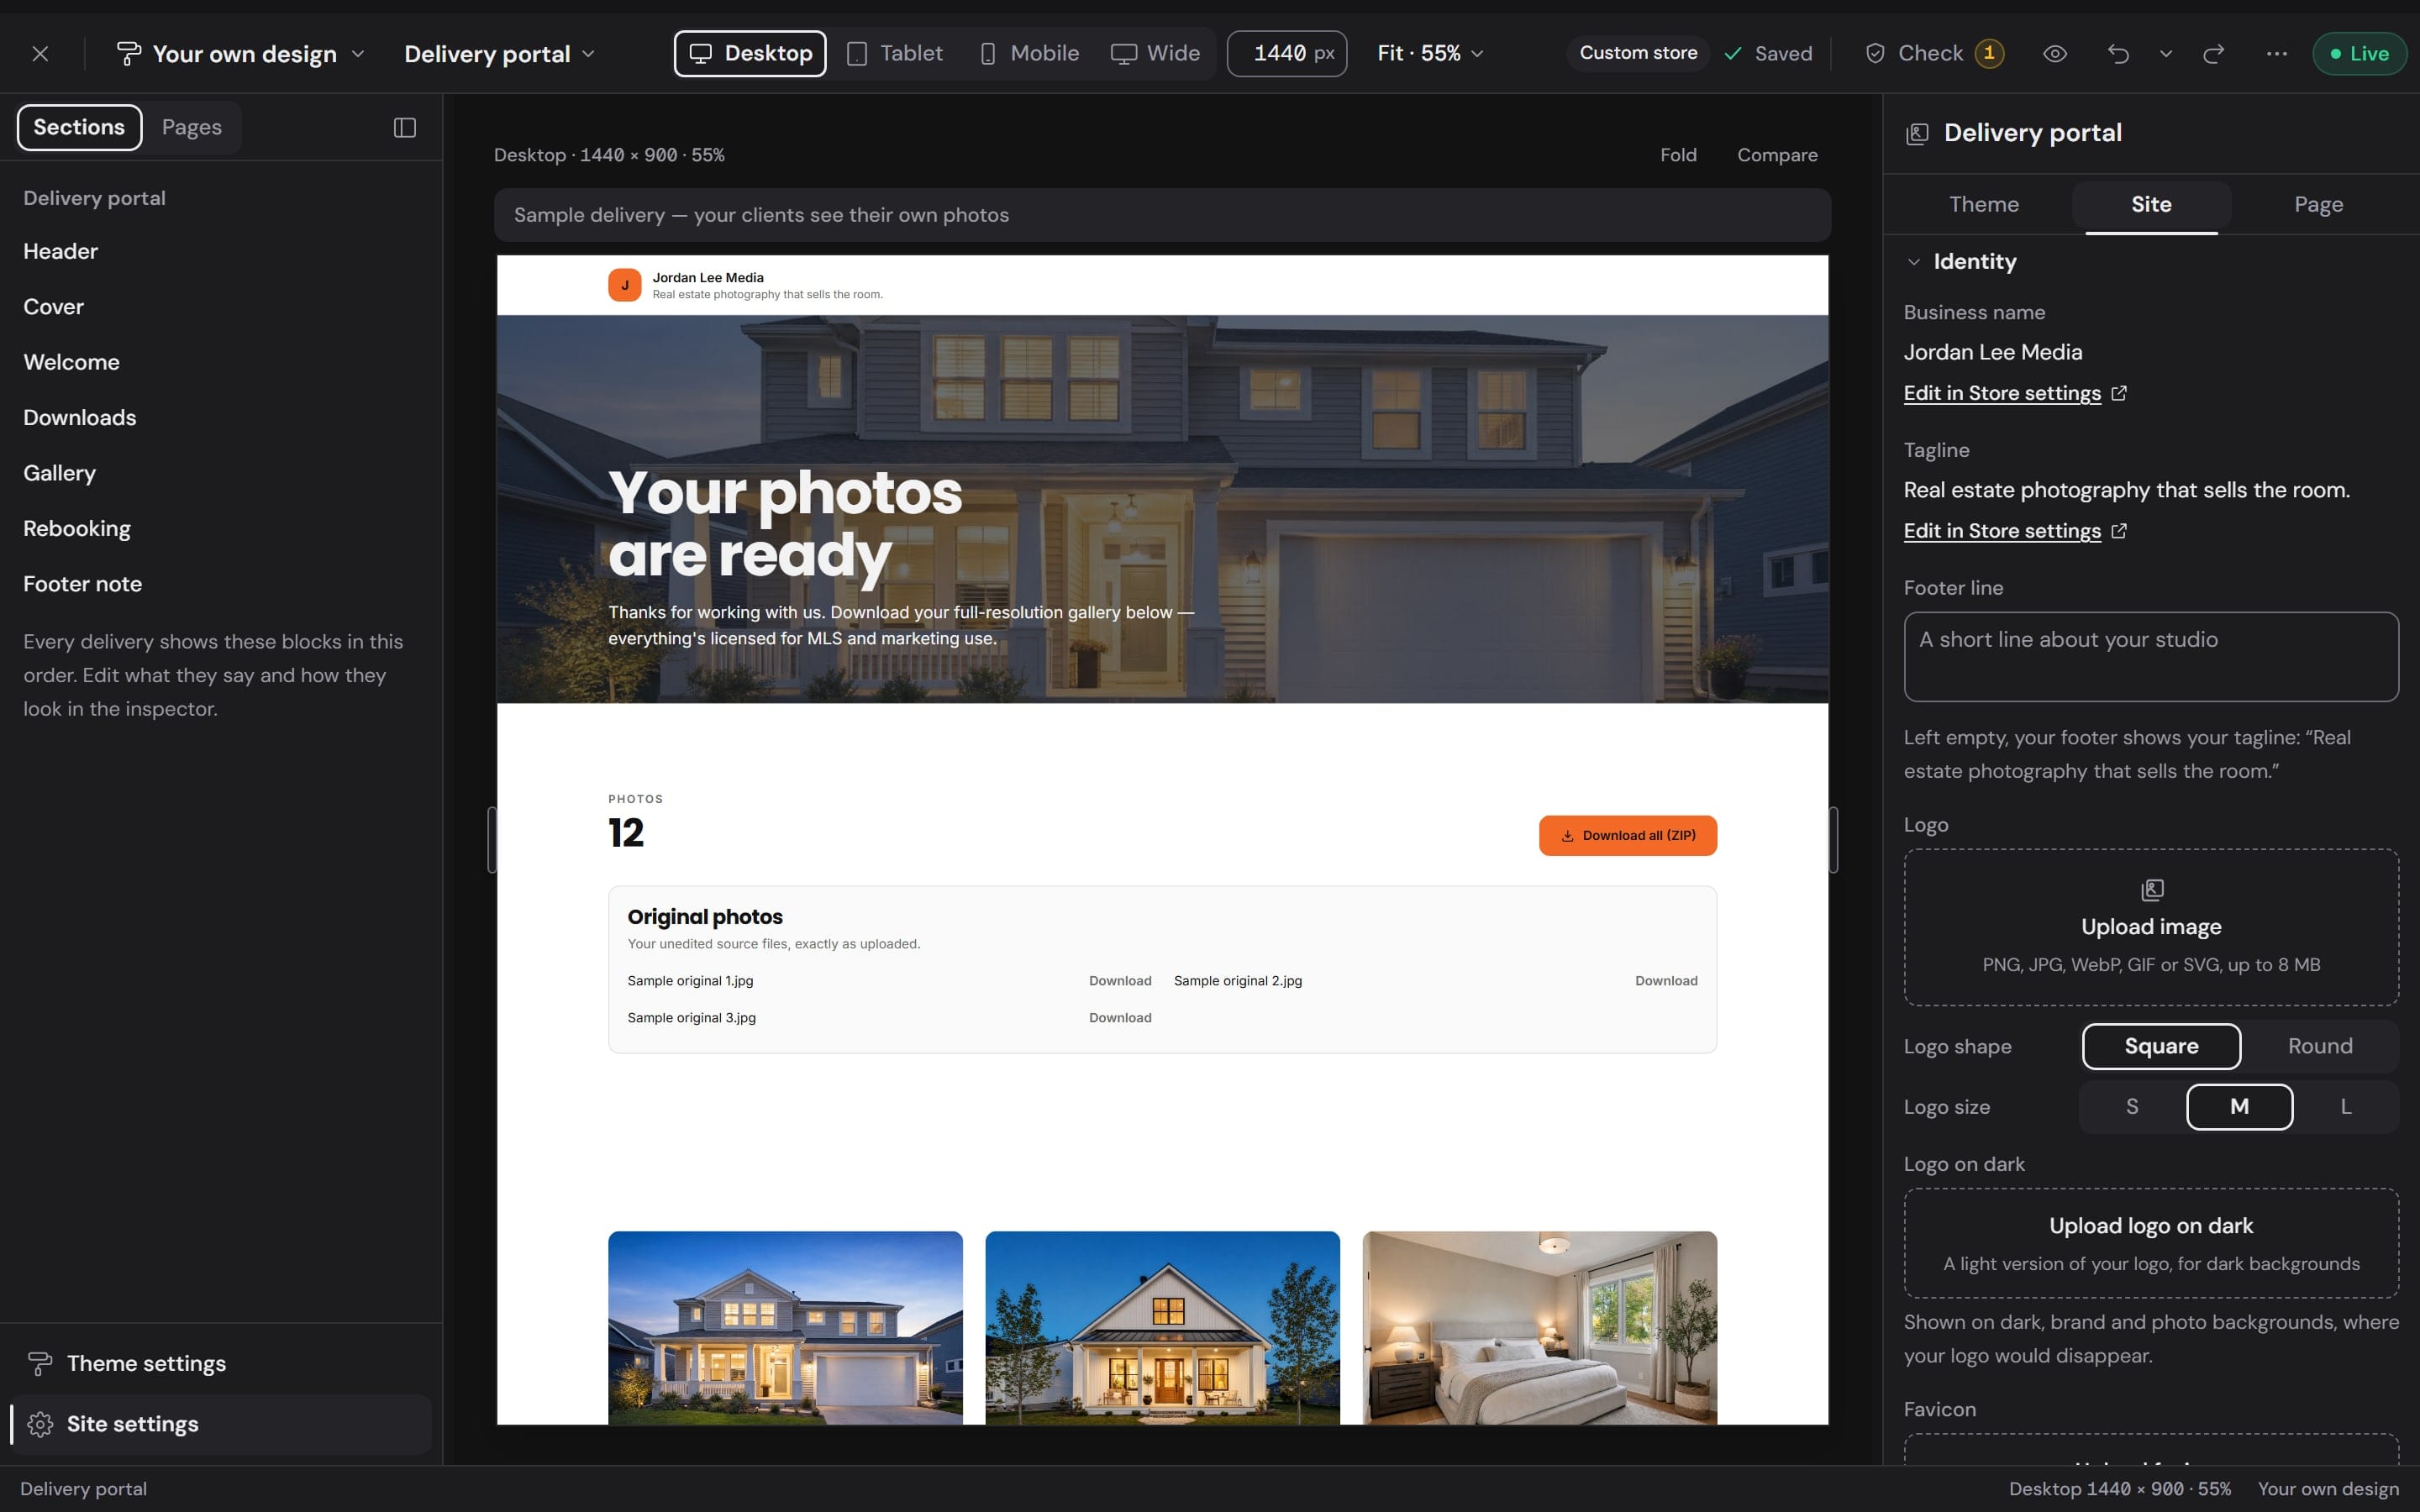Click Download all (ZIP) button
Image resolution: width=2420 pixels, height=1512 pixels.
click(x=1628, y=836)
